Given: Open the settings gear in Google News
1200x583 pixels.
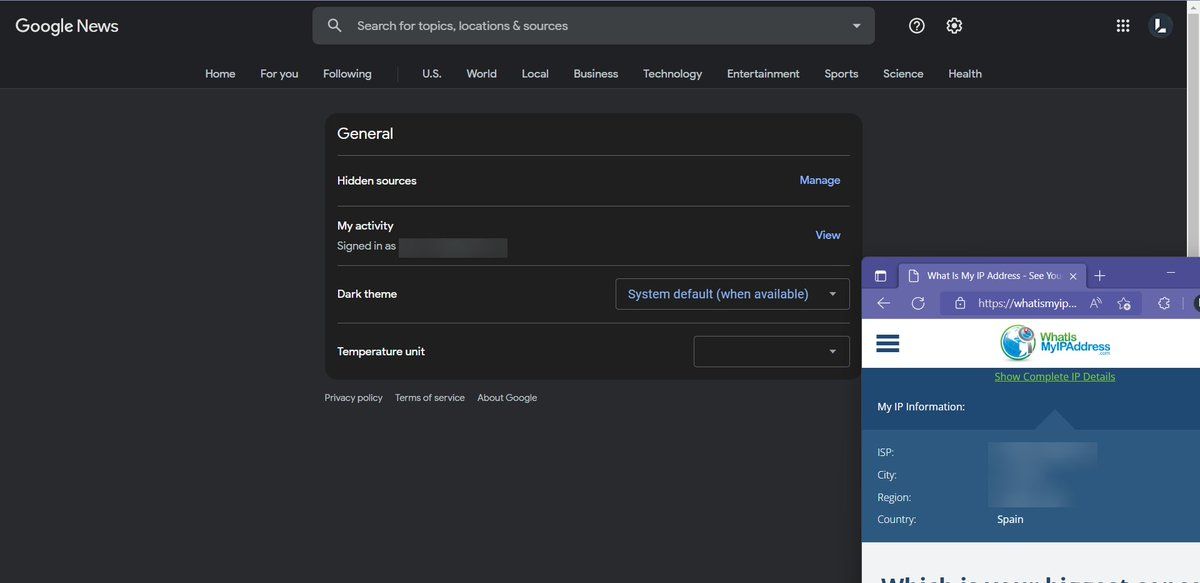Looking at the screenshot, I should 954,26.
